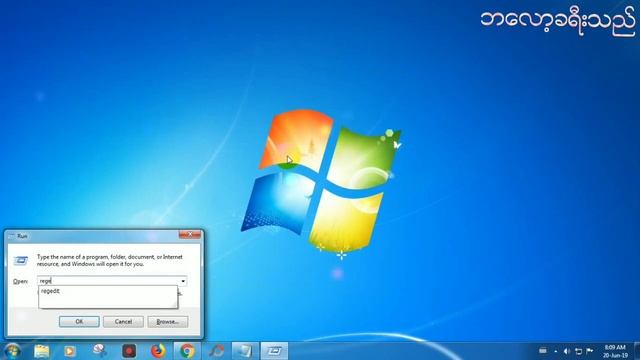
Task: Open the network tray icon
Action: point(578,351)
